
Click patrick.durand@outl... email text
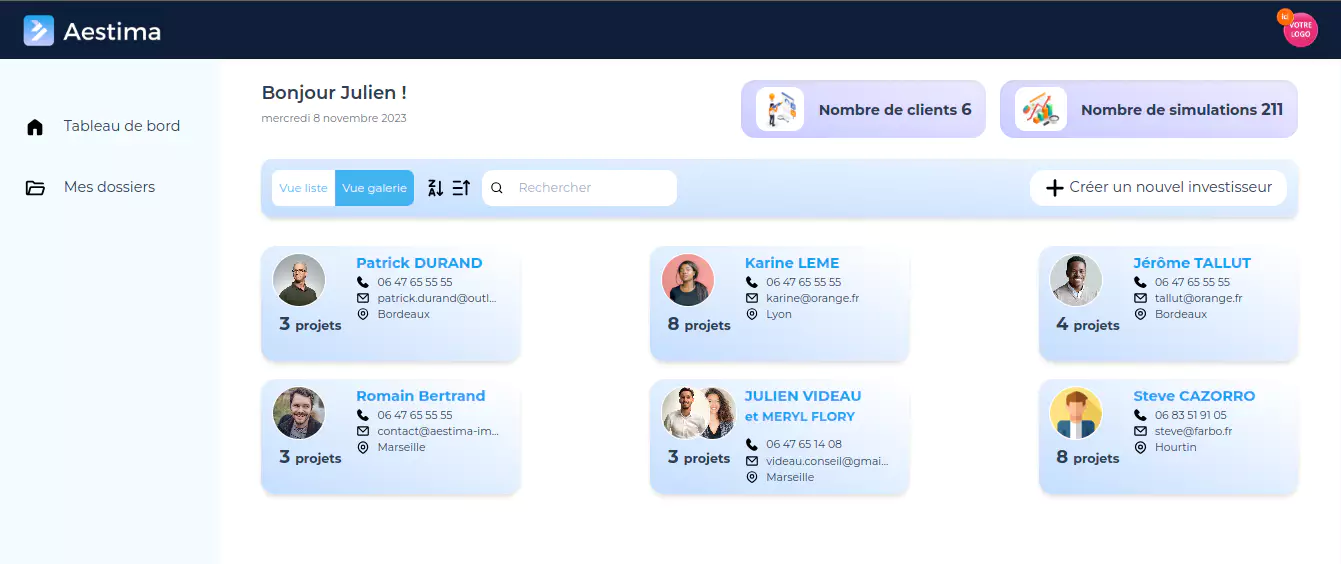tap(437, 298)
